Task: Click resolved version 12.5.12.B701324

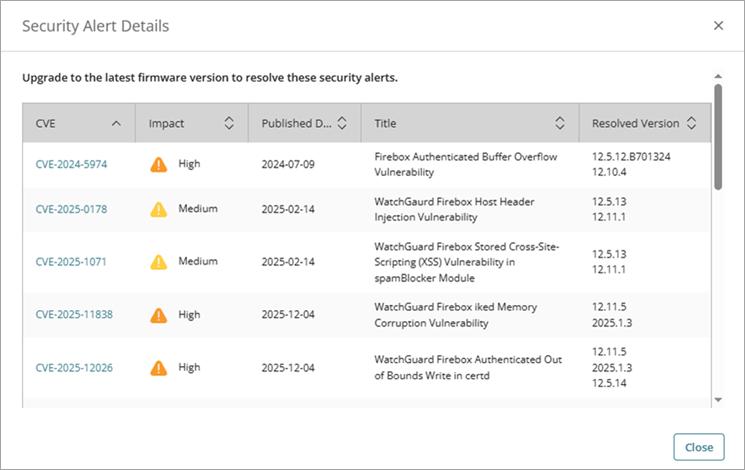Action: click(x=631, y=157)
